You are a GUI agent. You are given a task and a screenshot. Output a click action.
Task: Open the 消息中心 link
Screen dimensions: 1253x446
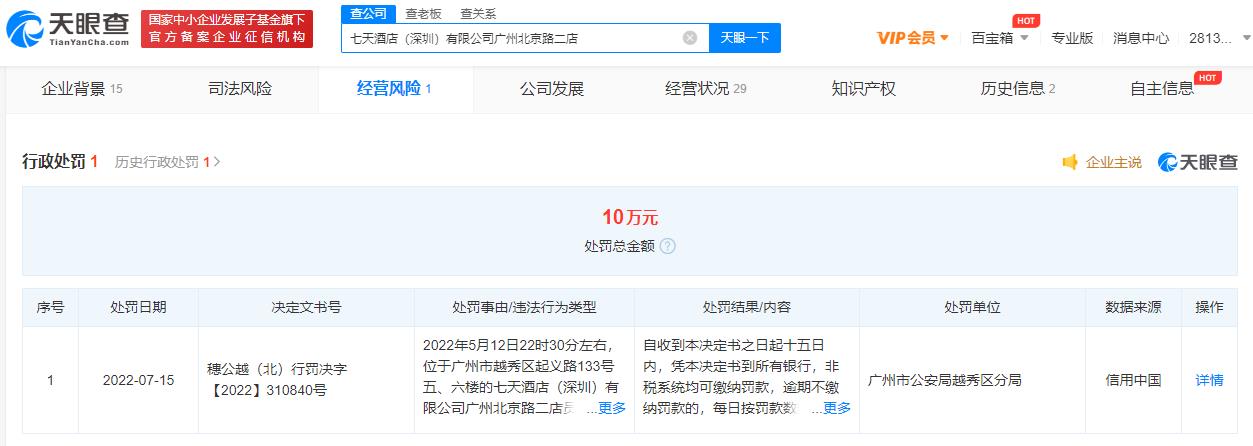click(x=1140, y=38)
